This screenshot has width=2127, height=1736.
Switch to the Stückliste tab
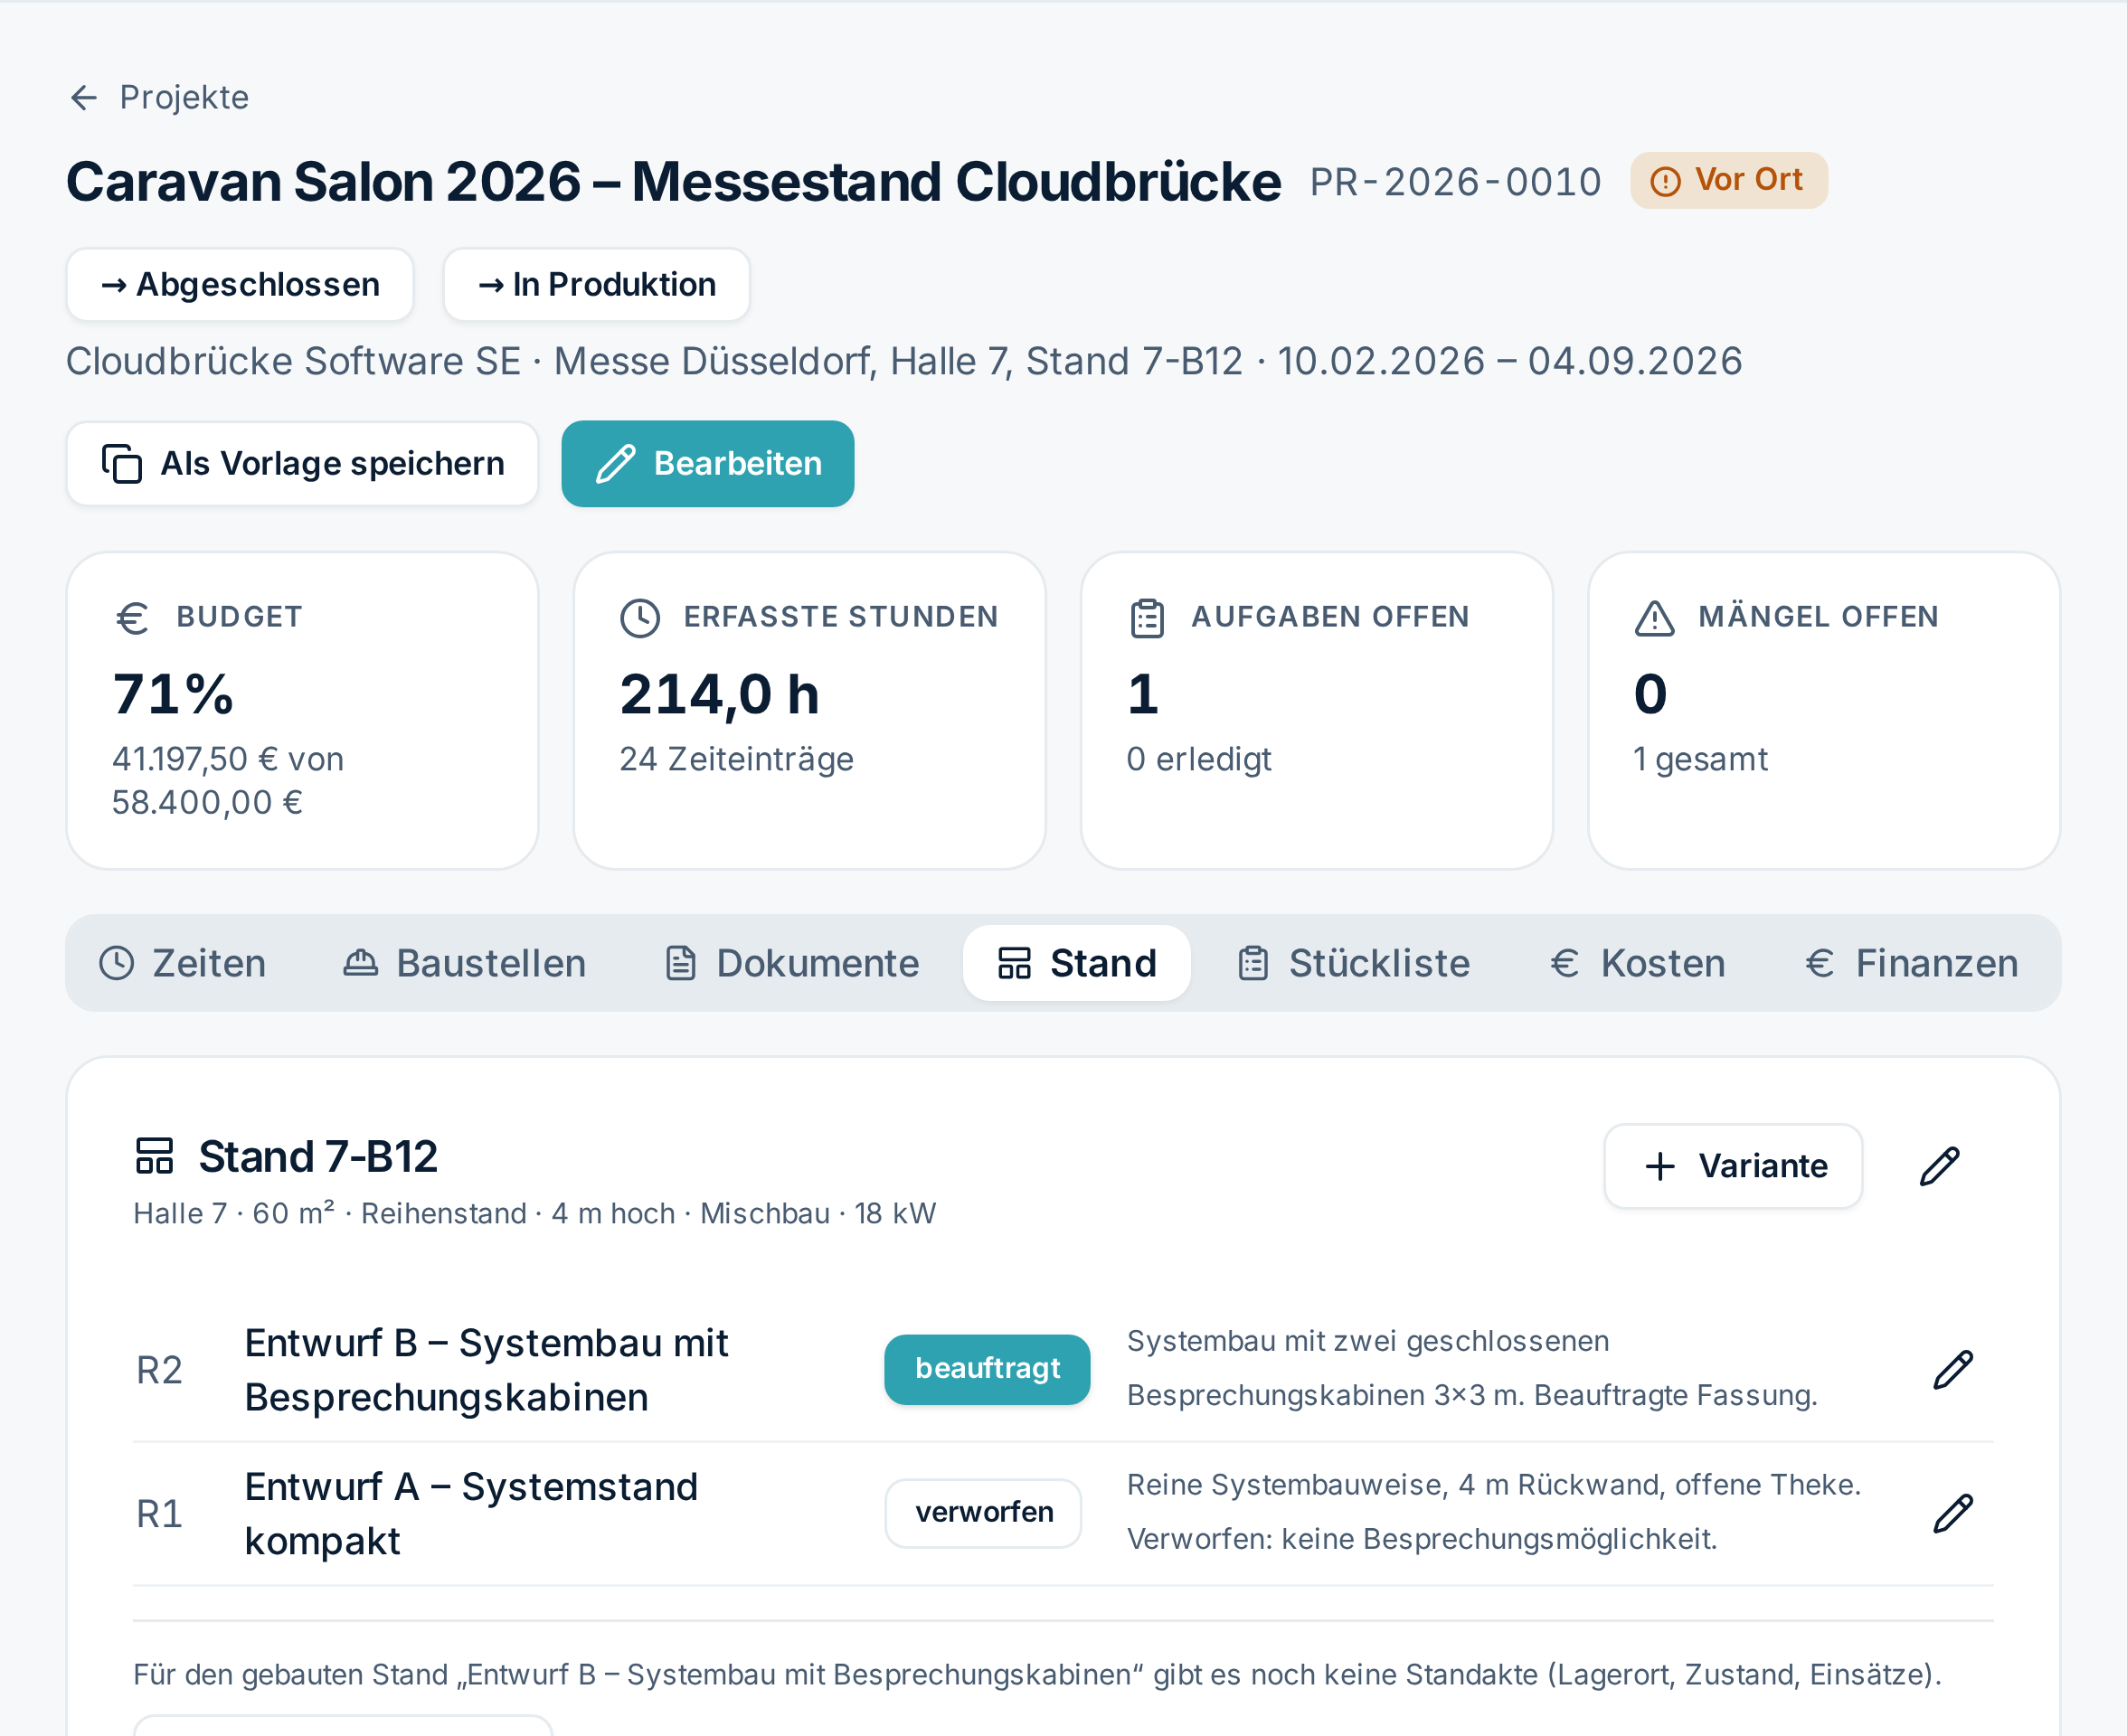(x=1354, y=963)
